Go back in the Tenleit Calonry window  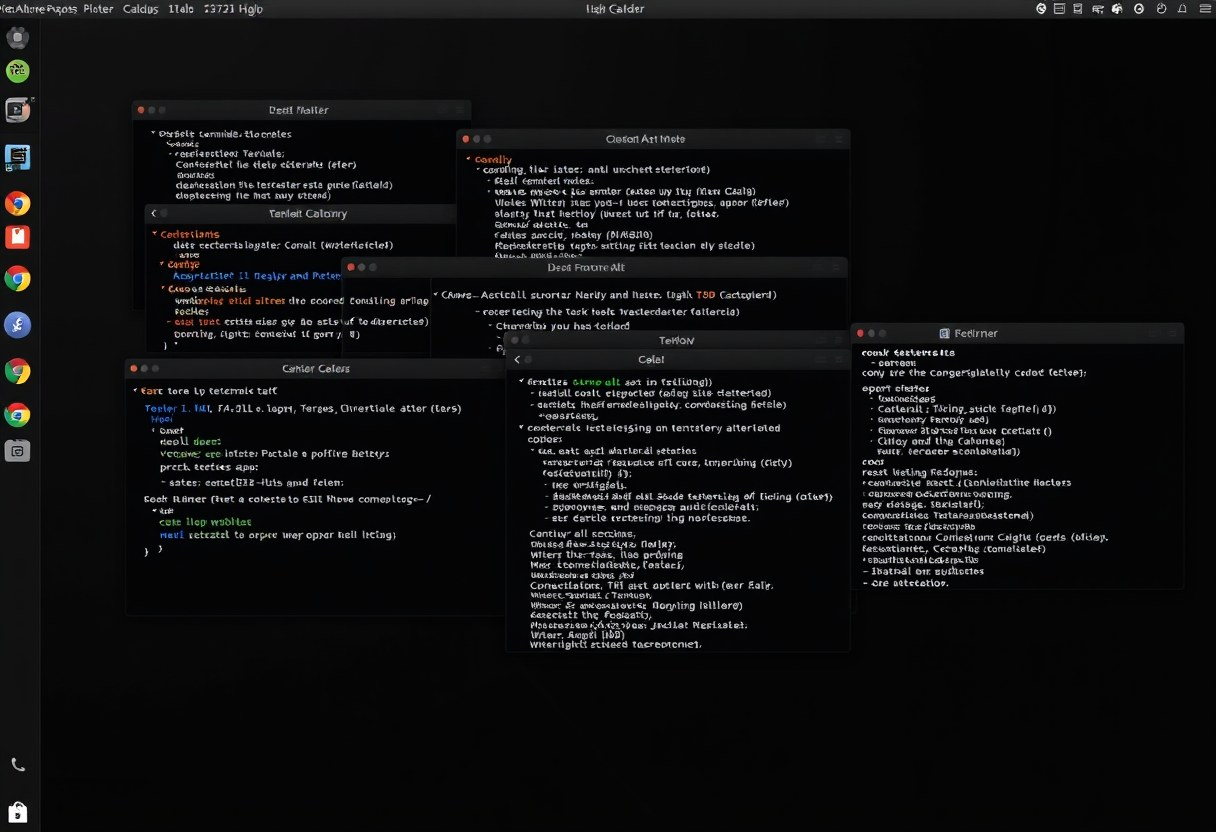pos(155,214)
